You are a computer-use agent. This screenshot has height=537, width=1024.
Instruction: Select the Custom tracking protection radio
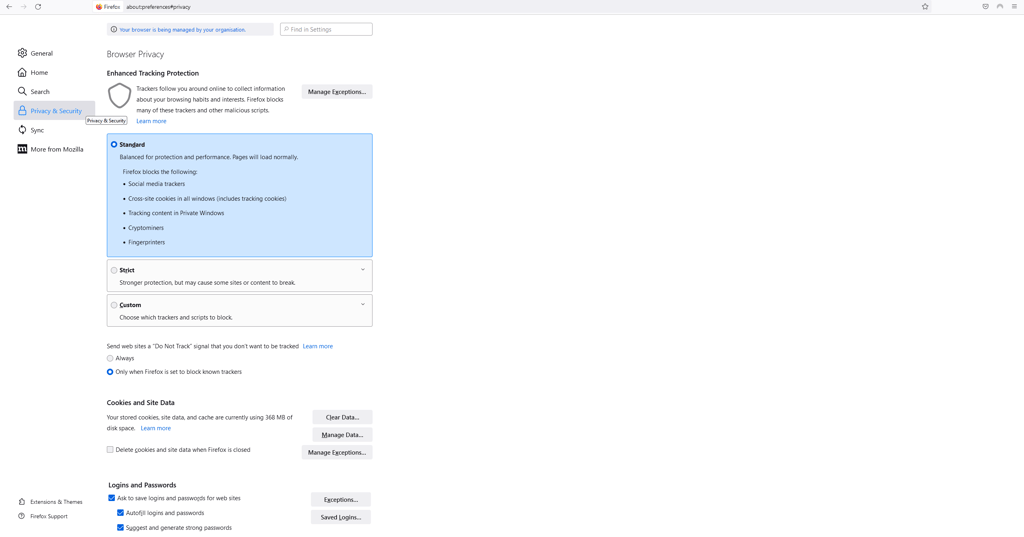click(114, 305)
